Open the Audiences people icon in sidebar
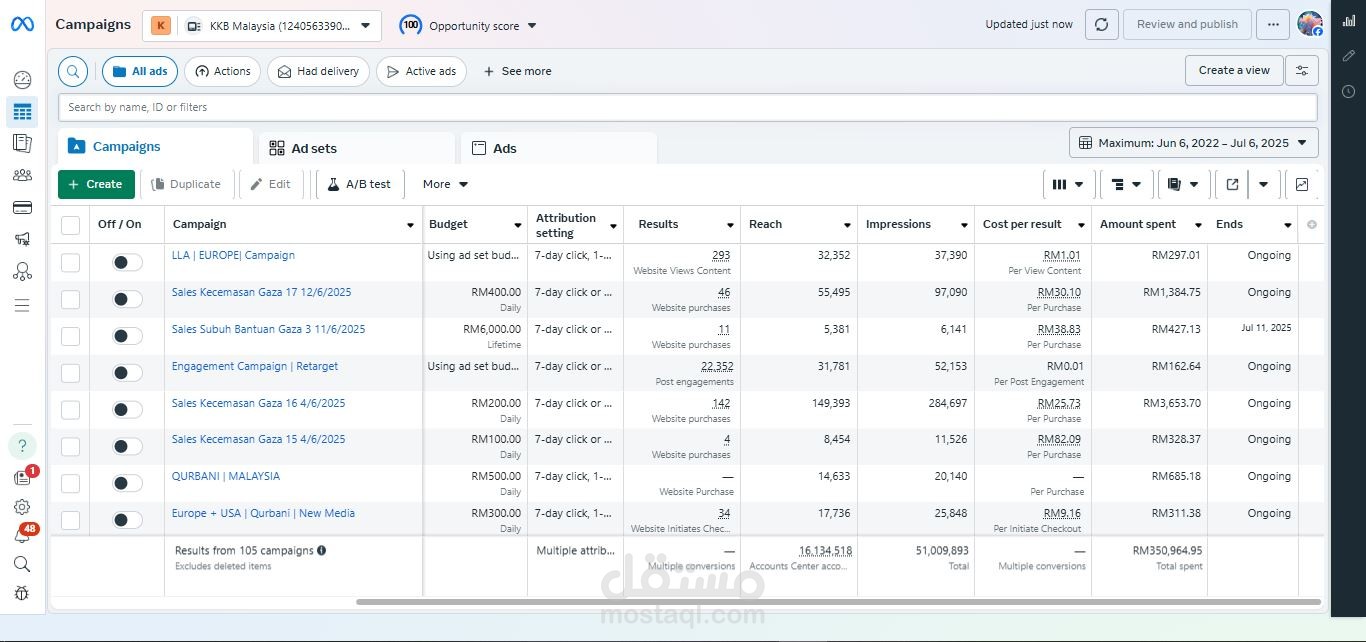The width and height of the screenshot is (1366, 642). (22, 175)
